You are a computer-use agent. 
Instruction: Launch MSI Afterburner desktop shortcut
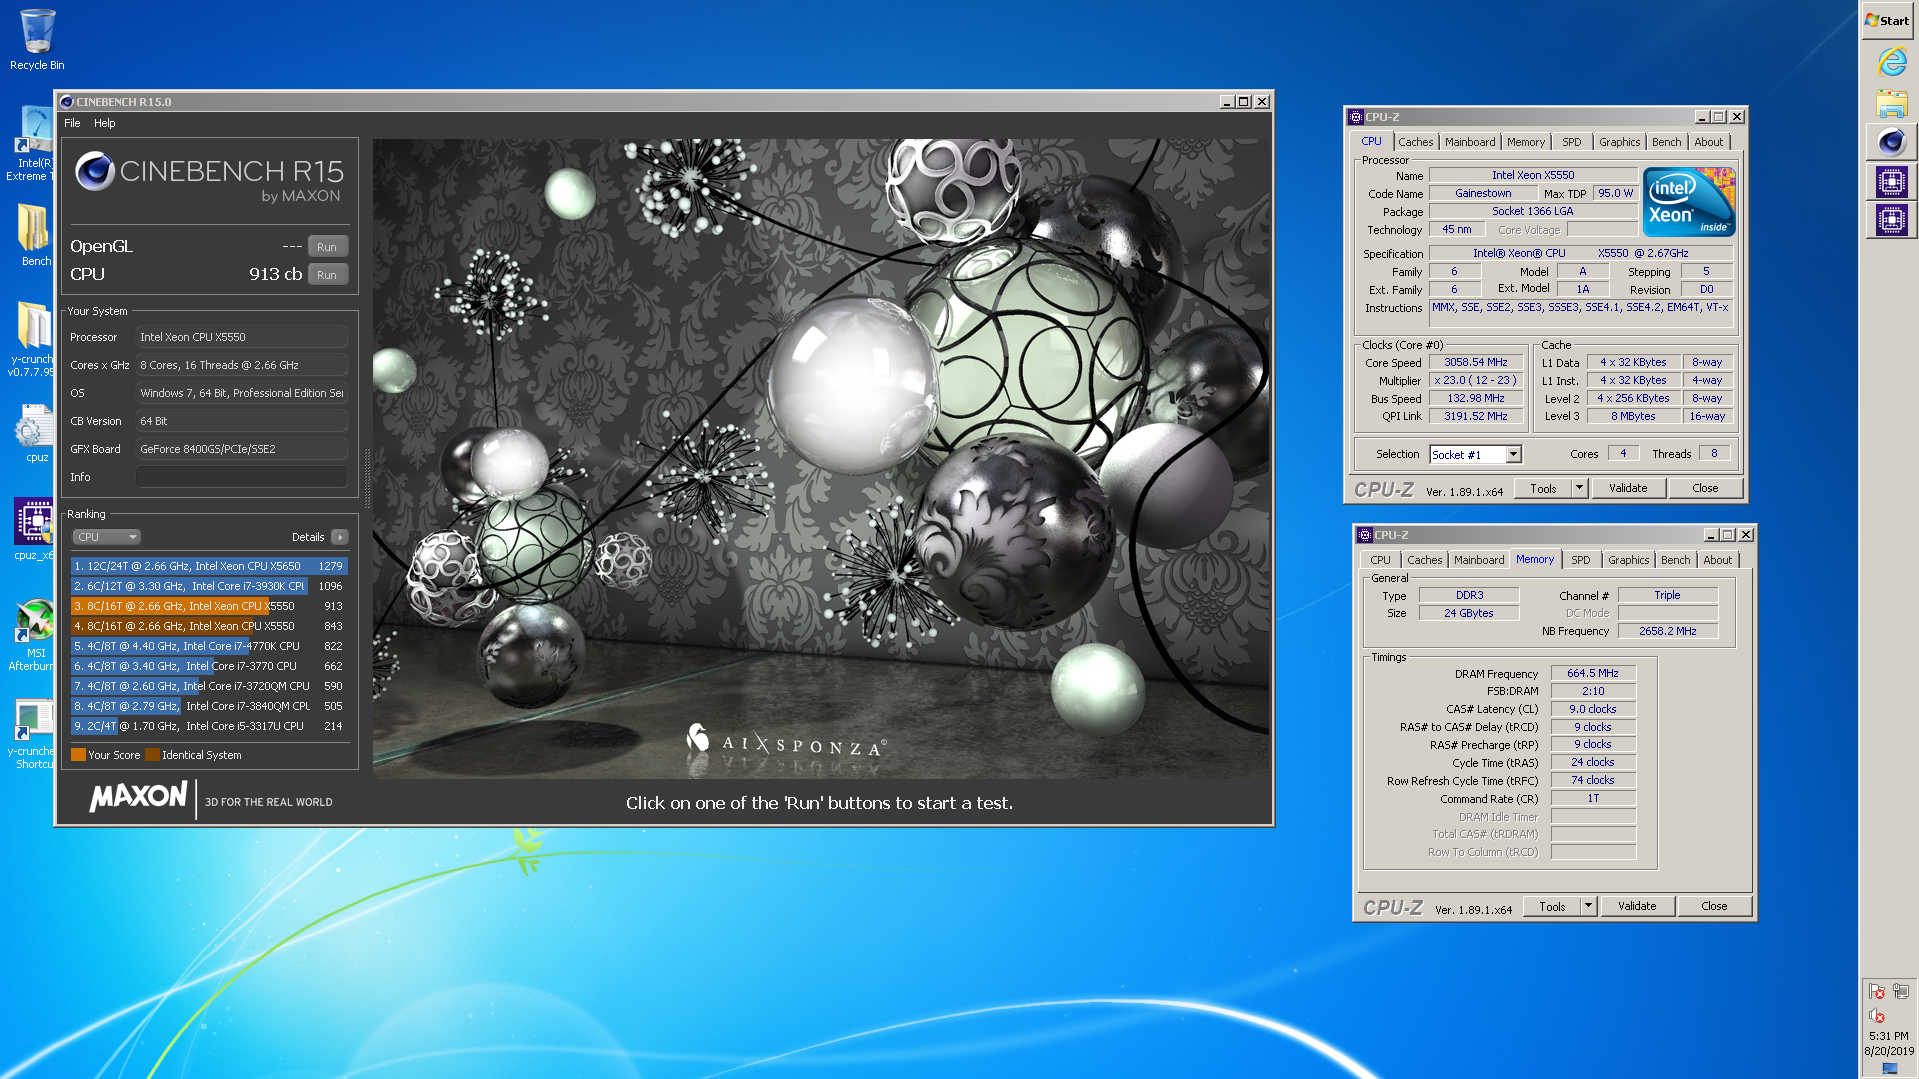click(x=33, y=635)
